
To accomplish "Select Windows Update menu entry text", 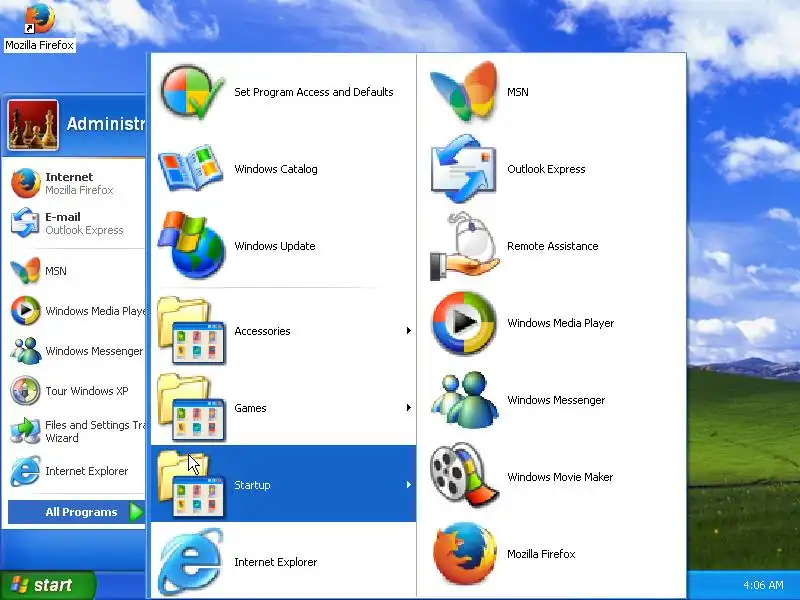I will (274, 246).
